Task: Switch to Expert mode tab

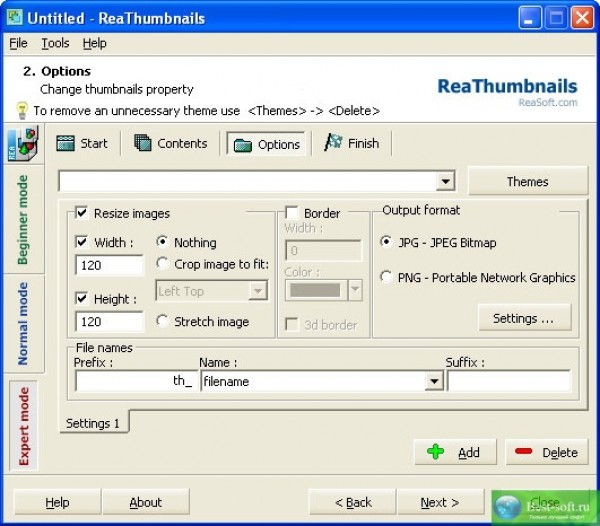Action: [x=24, y=426]
